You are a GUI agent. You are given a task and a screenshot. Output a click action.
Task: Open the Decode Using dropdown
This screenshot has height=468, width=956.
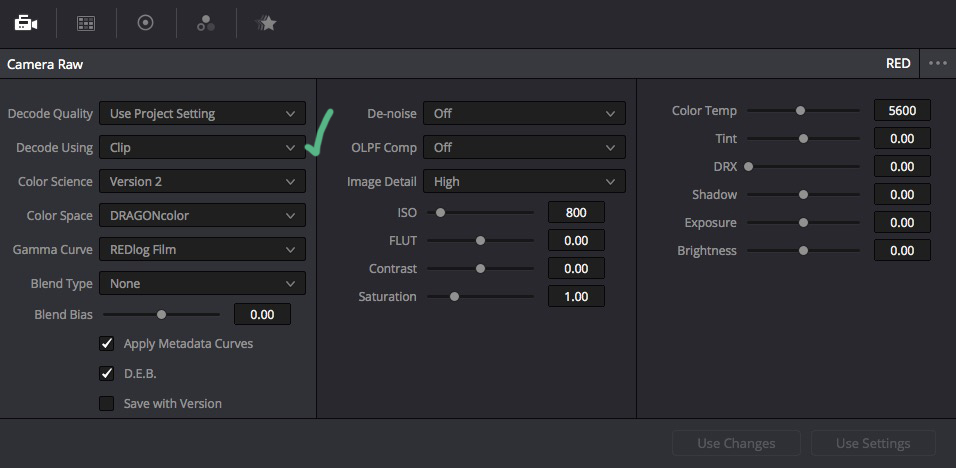202,147
